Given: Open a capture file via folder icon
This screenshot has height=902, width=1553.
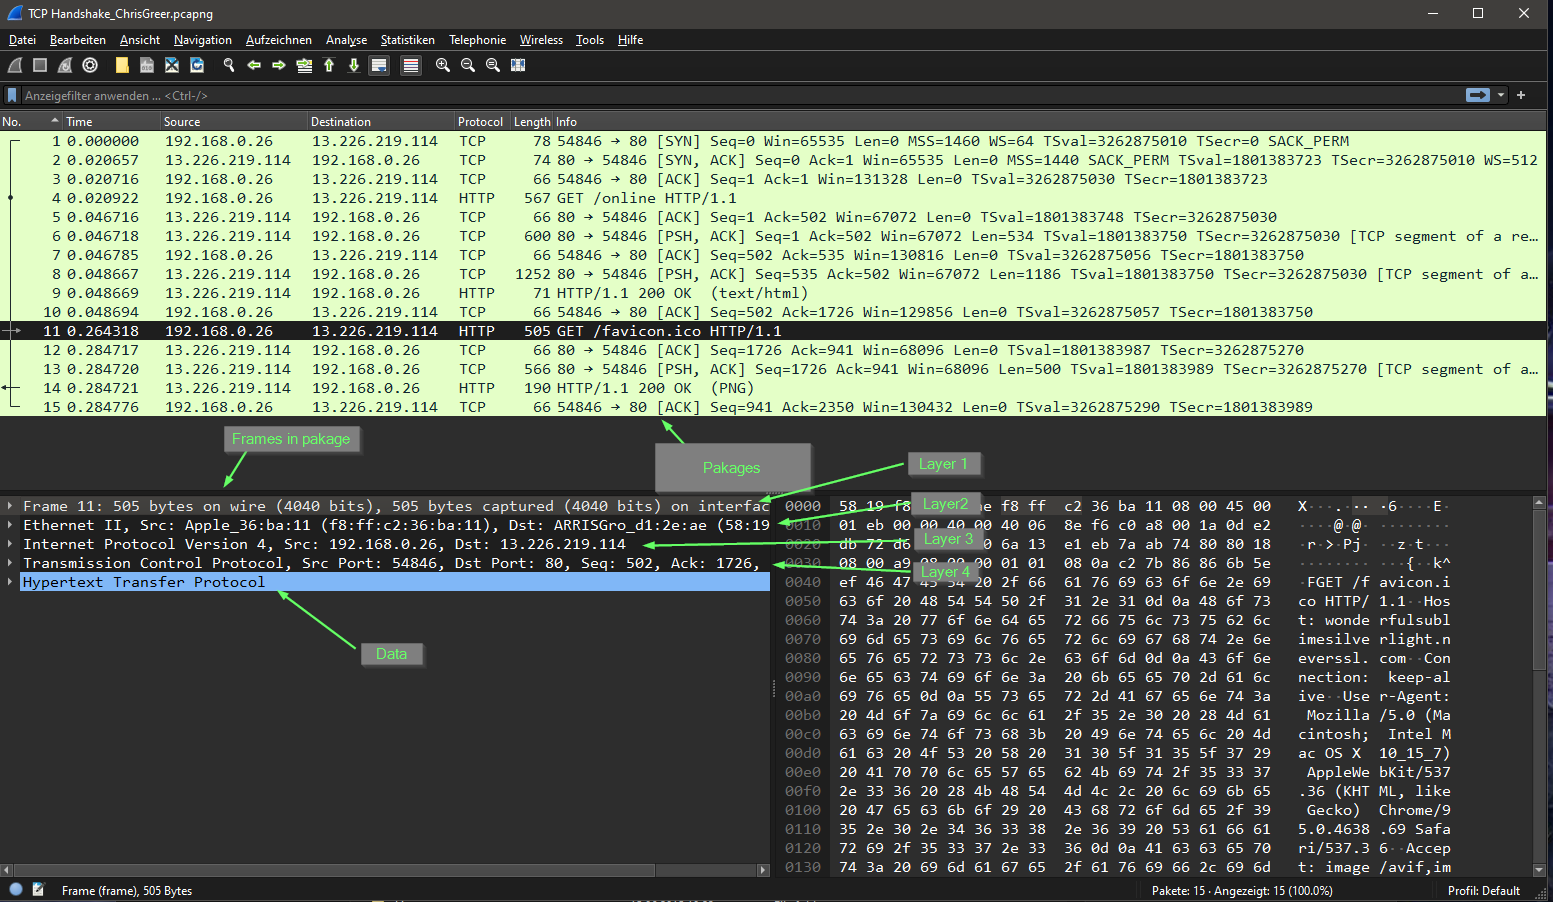Looking at the screenshot, I should click(x=122, y=65).
